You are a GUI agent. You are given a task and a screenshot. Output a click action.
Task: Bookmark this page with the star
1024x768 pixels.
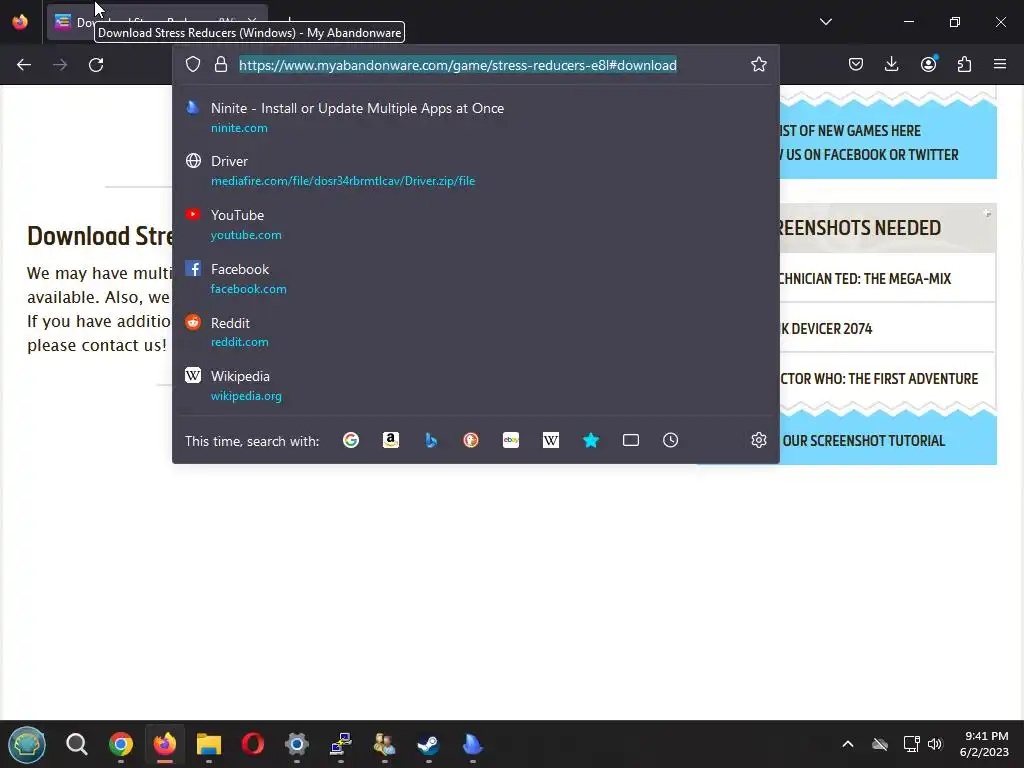[x=758, y=65]
